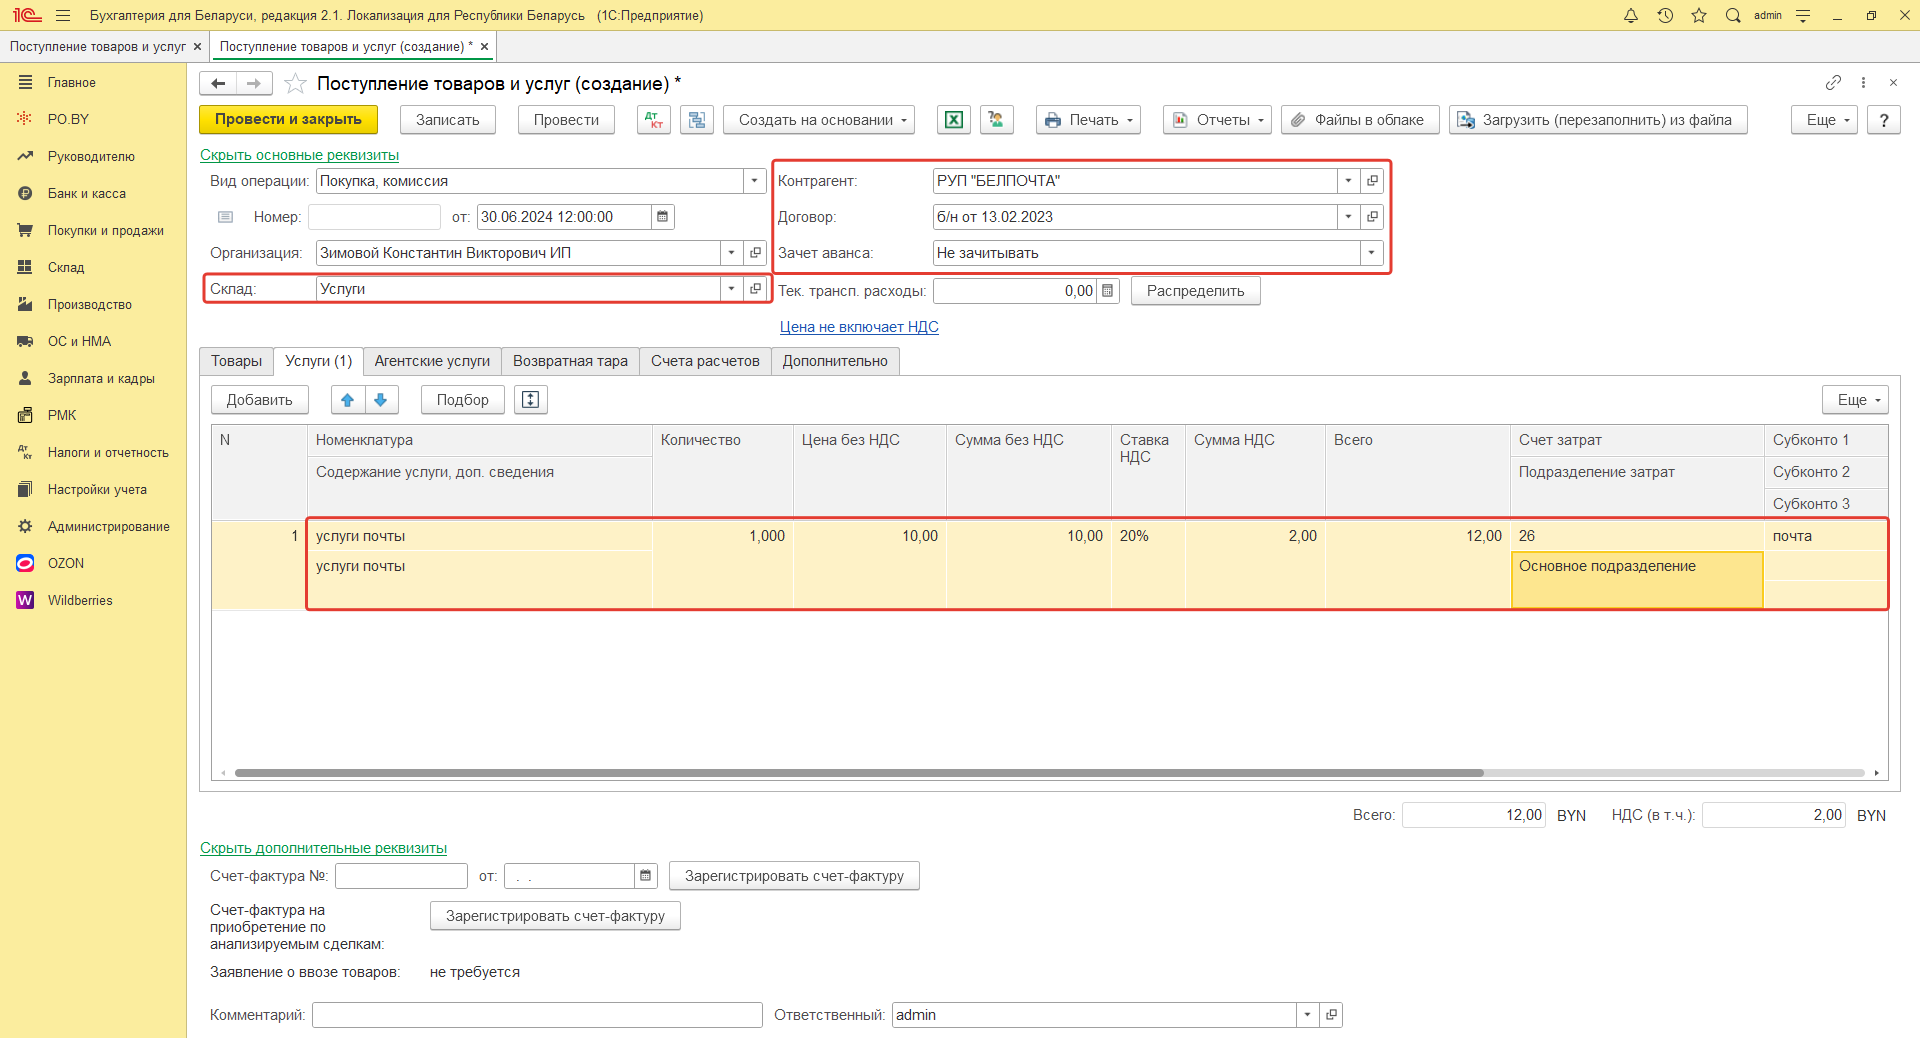Copy link to document icon
Screen dimensions: 1920x1038
click(x=1833, y=83)
